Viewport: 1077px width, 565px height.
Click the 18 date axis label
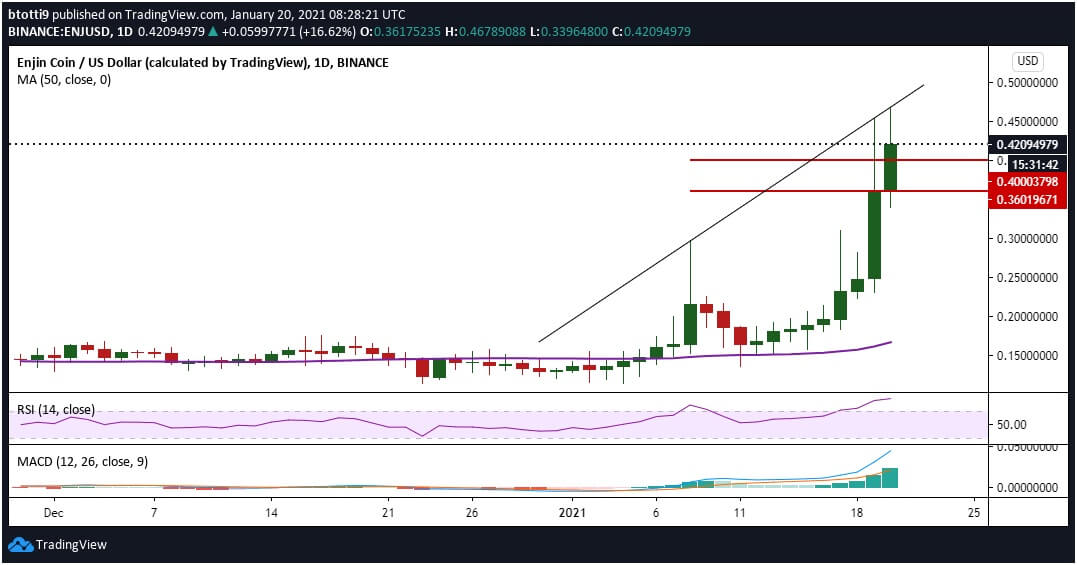coord(856,512)
